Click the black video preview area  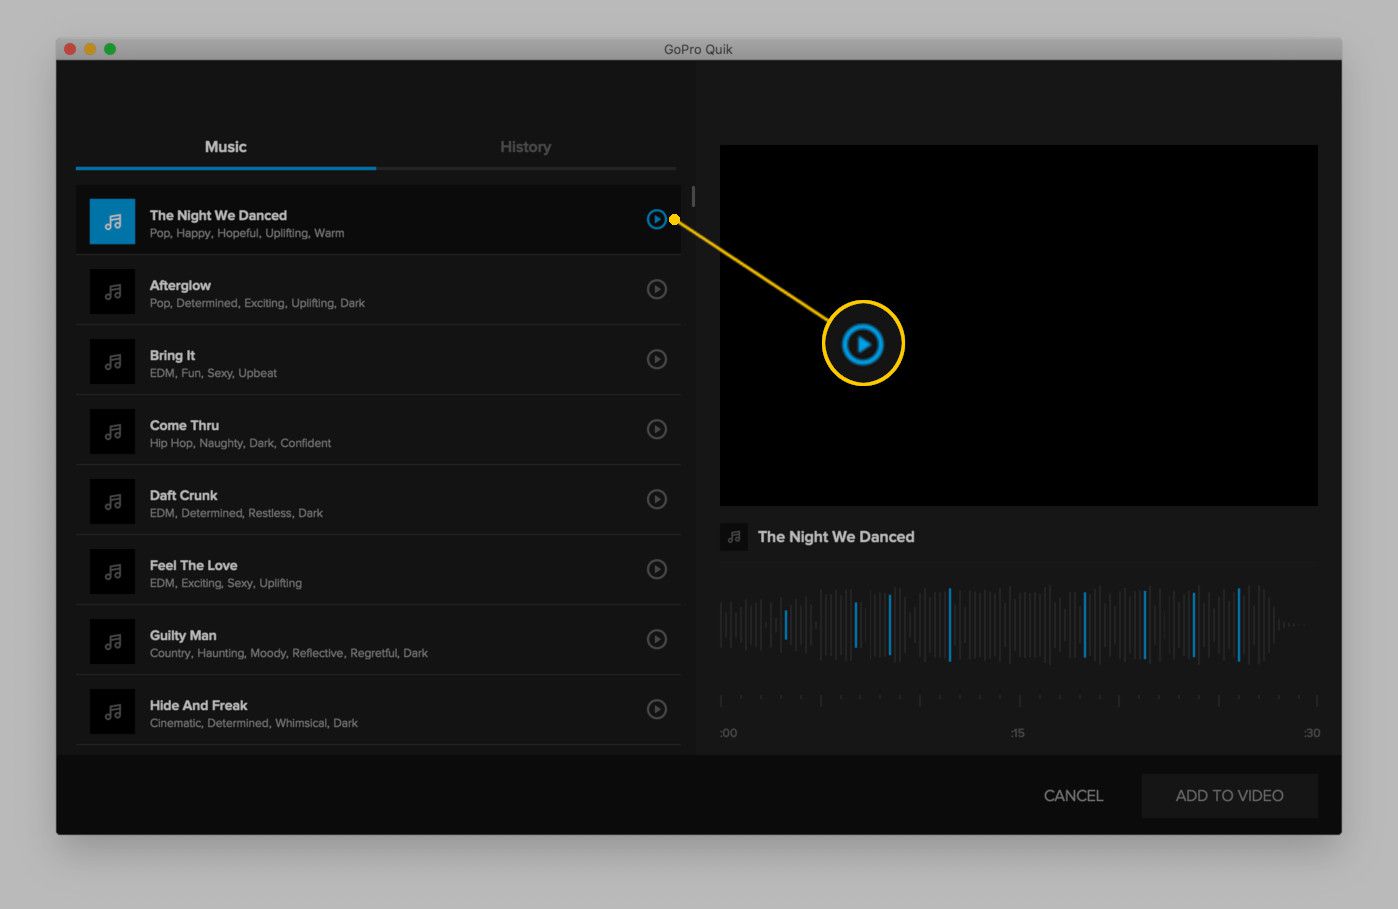(x=1018, y=325)
